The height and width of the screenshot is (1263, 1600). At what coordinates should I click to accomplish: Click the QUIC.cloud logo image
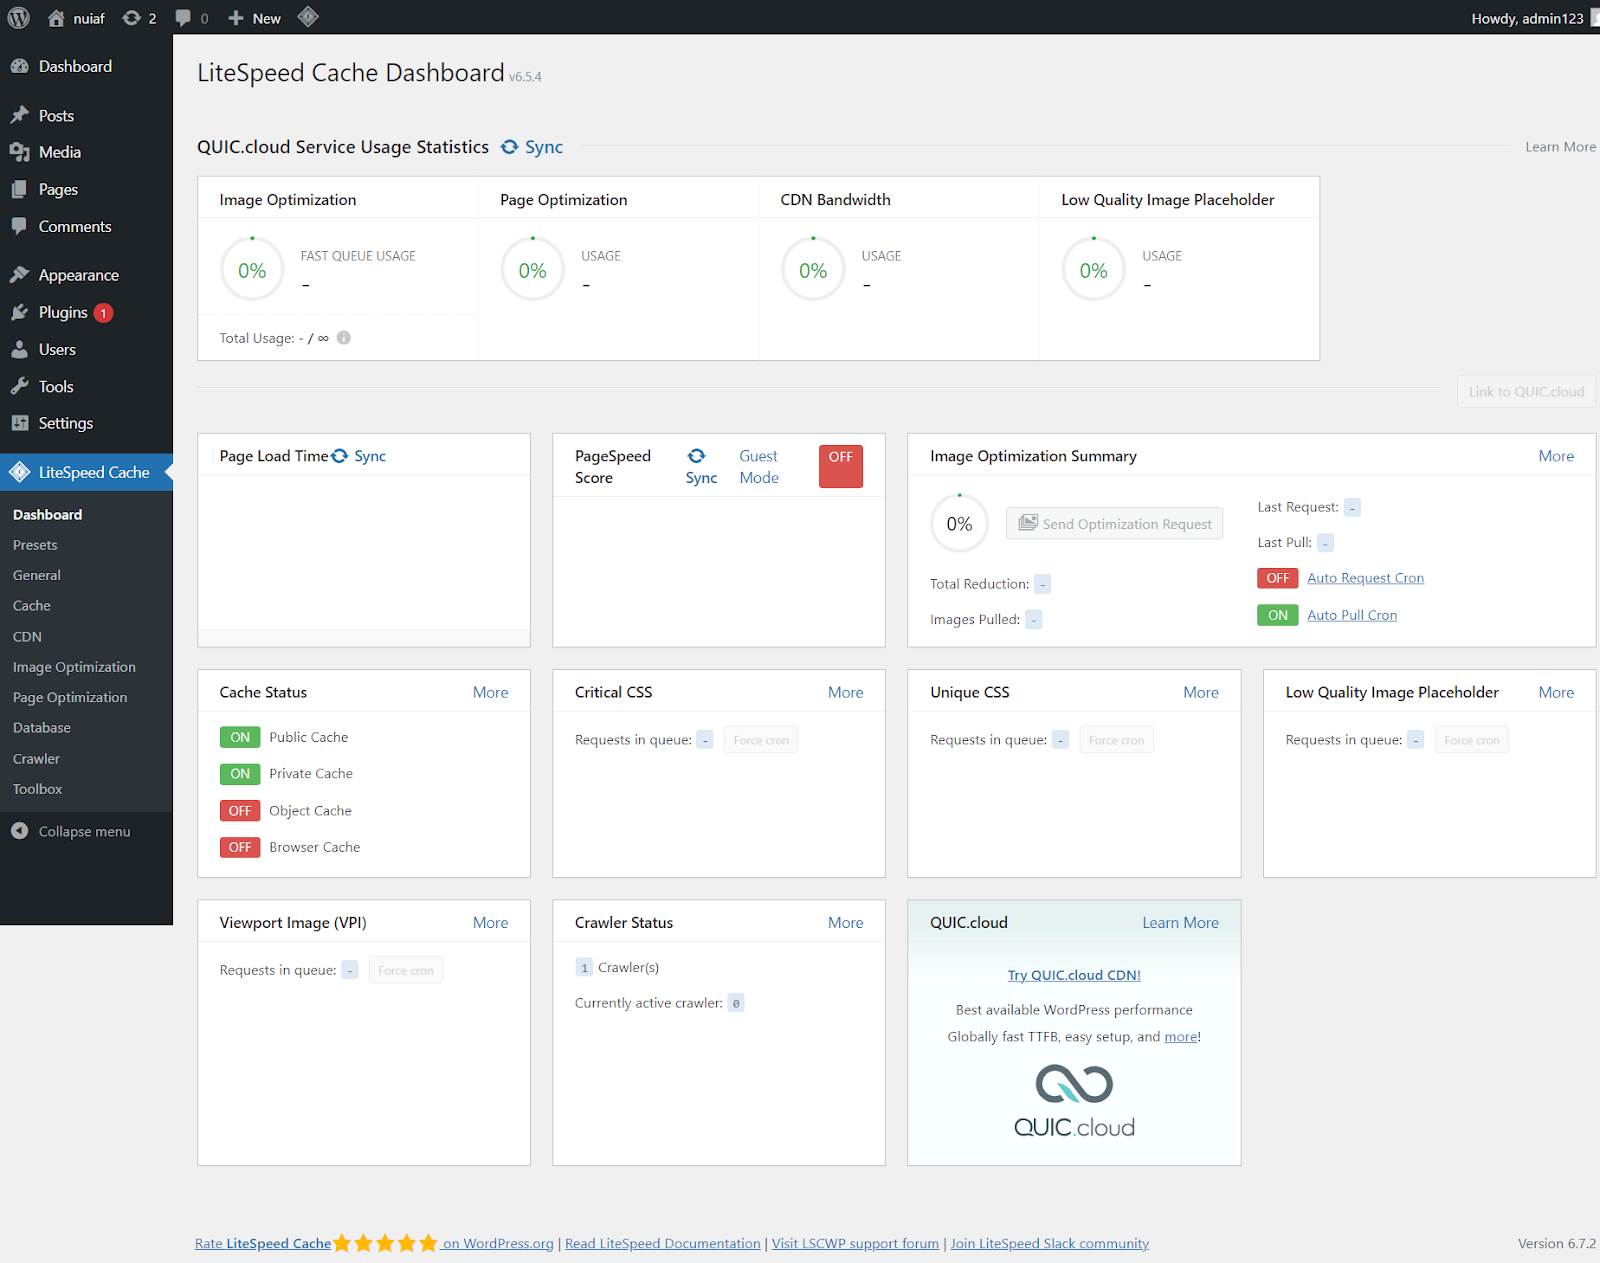1074,1101
